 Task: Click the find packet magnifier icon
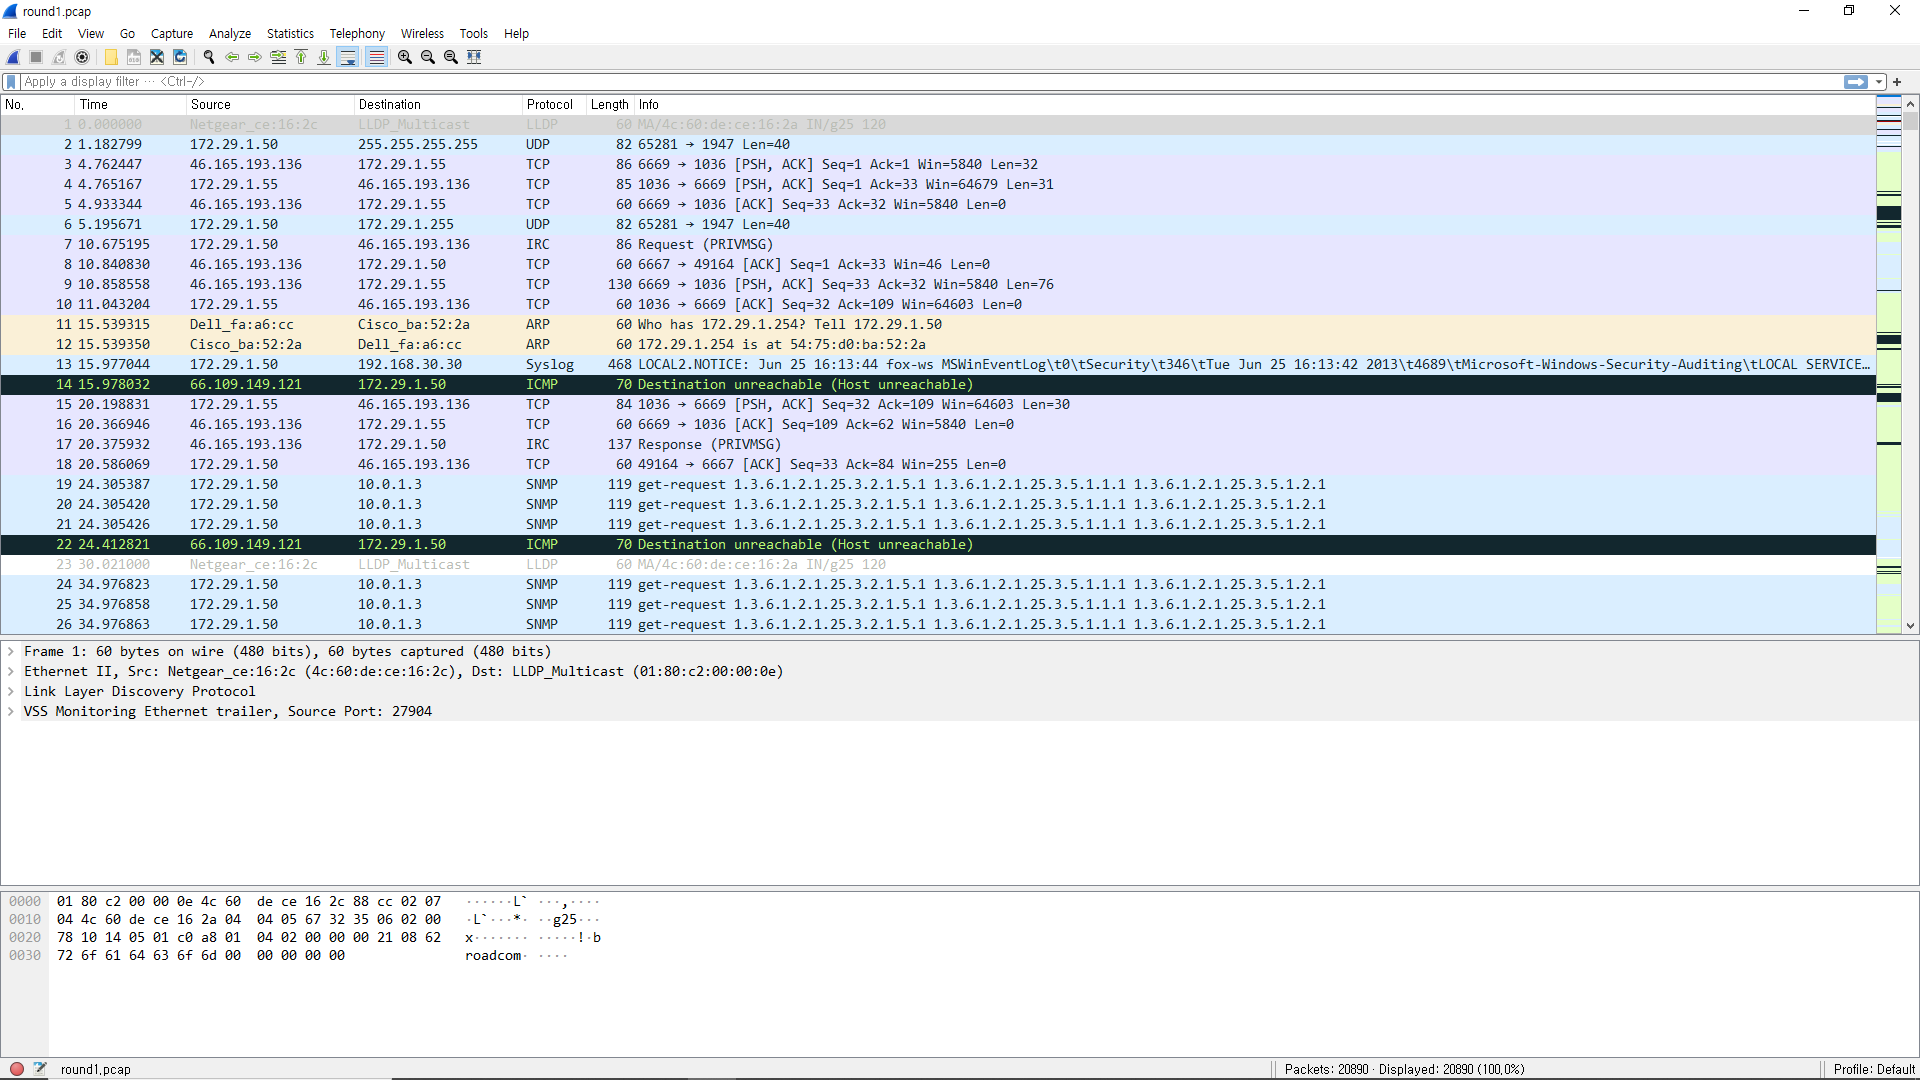click(x=209, y=57)
